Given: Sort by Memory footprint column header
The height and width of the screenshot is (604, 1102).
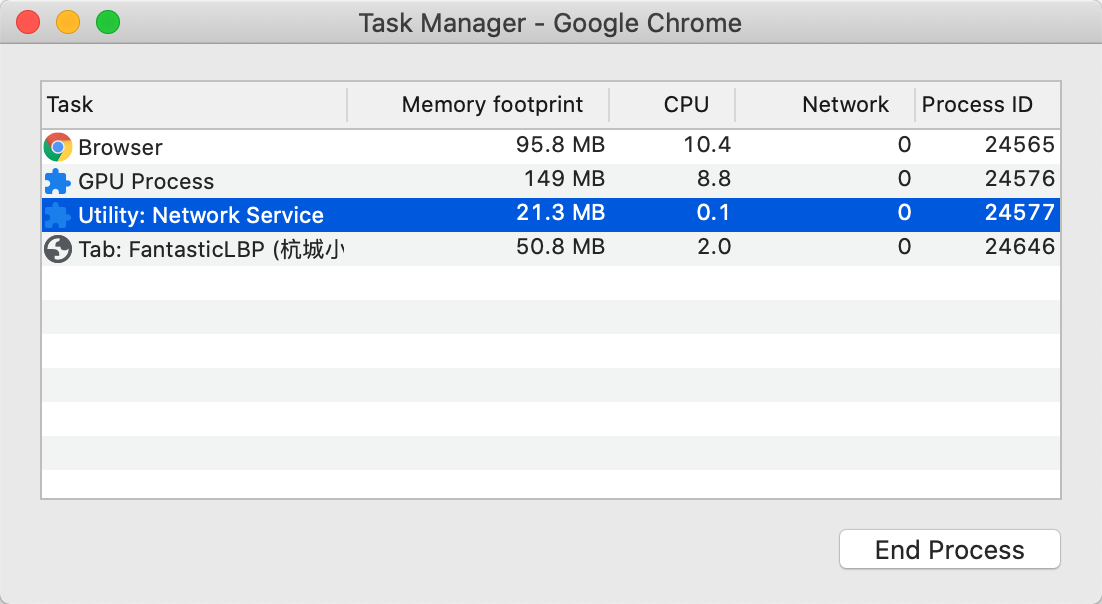Looking at the screenshot, I should pos(478,105).
